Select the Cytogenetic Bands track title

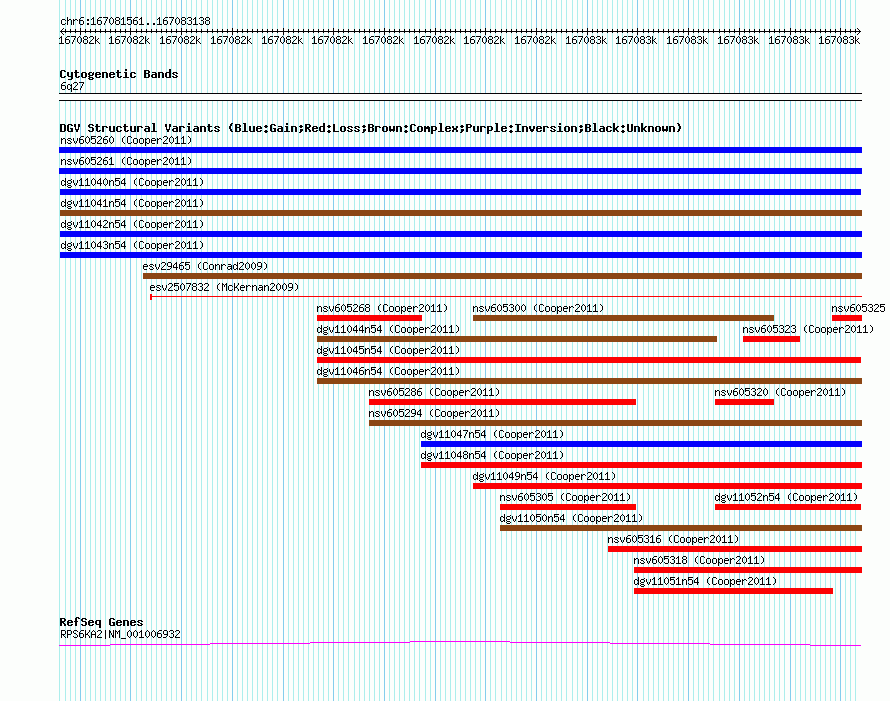tap(119, 74)
